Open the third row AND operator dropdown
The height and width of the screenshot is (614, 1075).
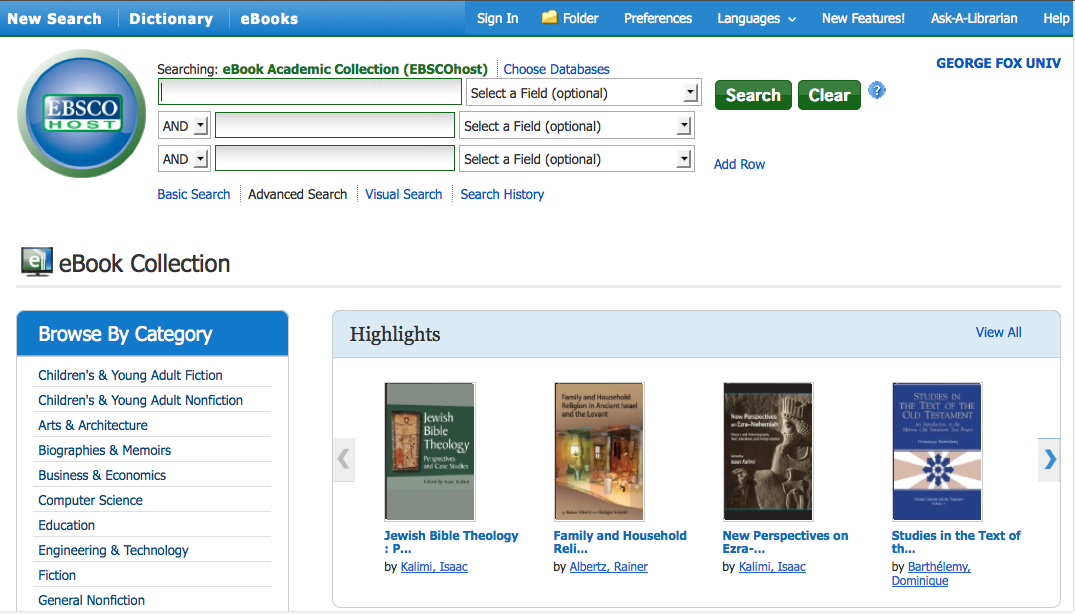tap(184, 159)
